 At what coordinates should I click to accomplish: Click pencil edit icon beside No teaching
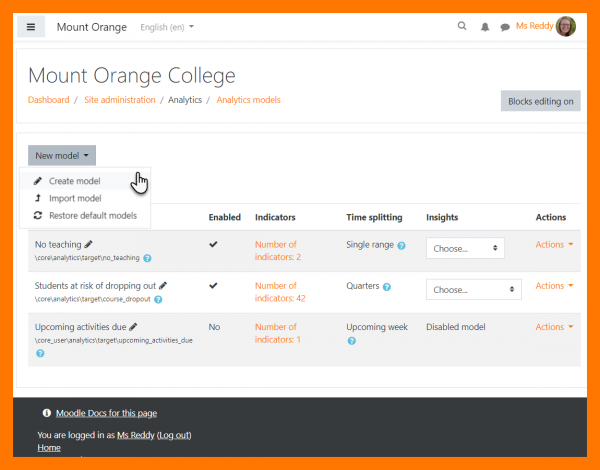coord(88,244)
